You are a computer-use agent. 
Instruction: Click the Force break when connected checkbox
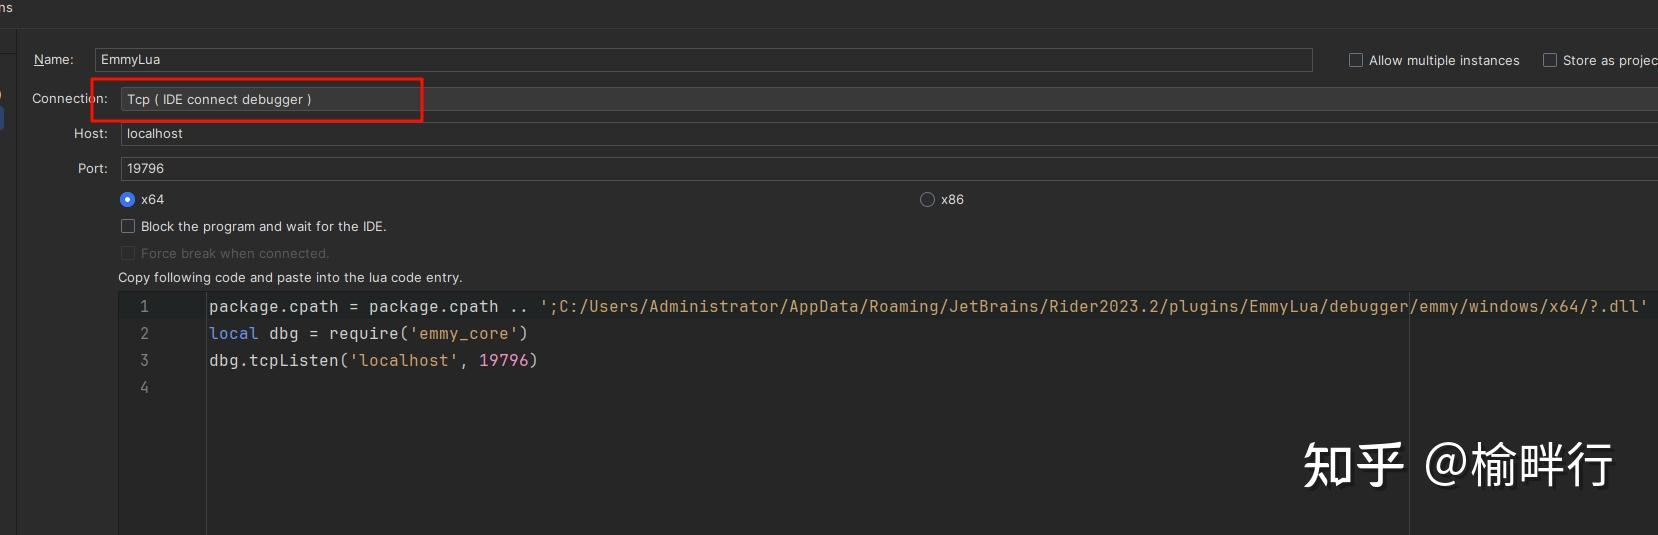(128, 254)
